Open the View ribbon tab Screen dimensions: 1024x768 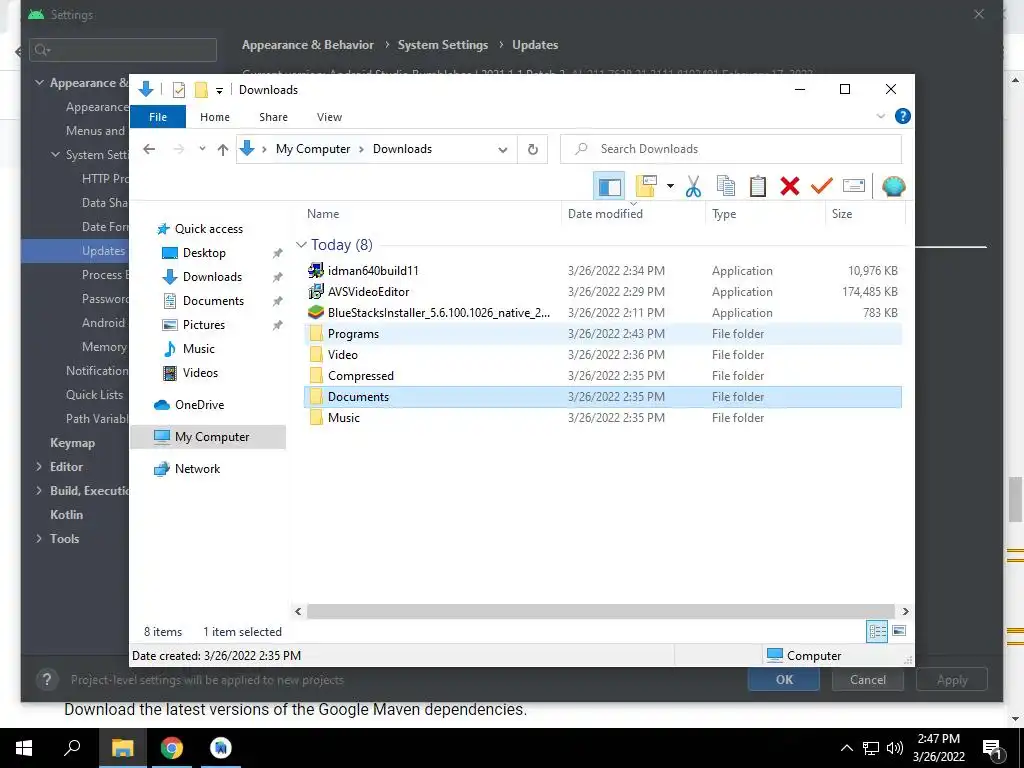(x=329, y=117)
